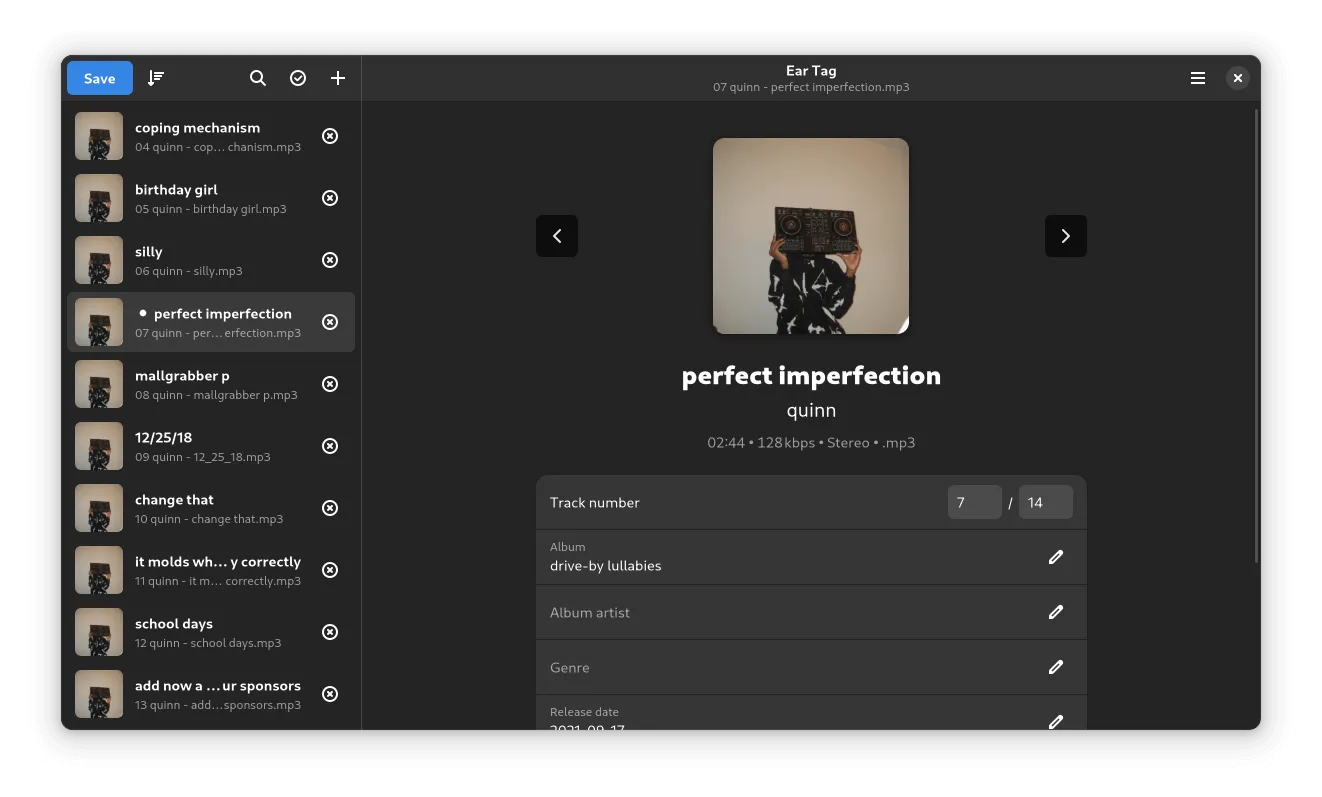
Task: Remove coping mechanism from file list
Action: click(330, 136)
